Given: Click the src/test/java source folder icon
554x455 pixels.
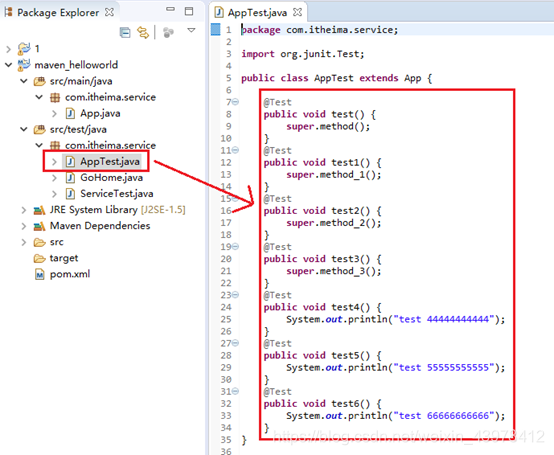Looking at the screenshot, I should pos(40,130).
